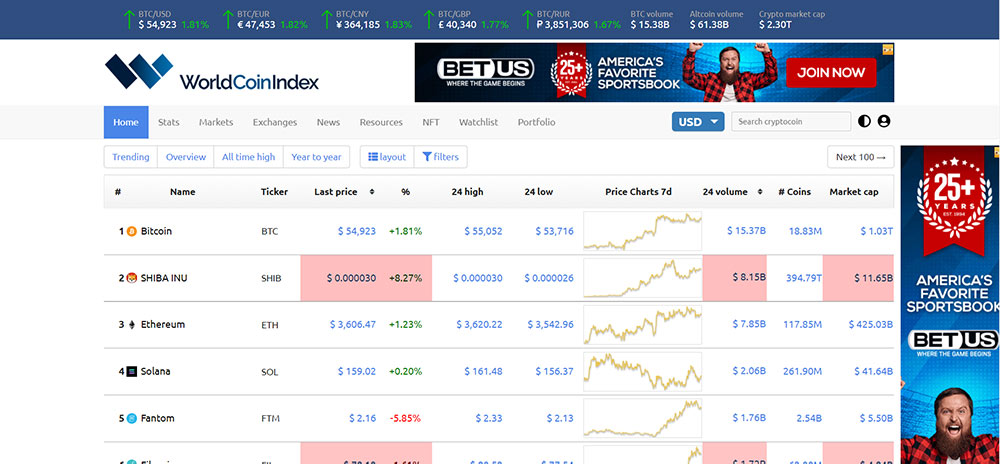Click the BTC/CNY green up arrow
1000x464 pixels.
pyautogui.click(x=327, y=19)
